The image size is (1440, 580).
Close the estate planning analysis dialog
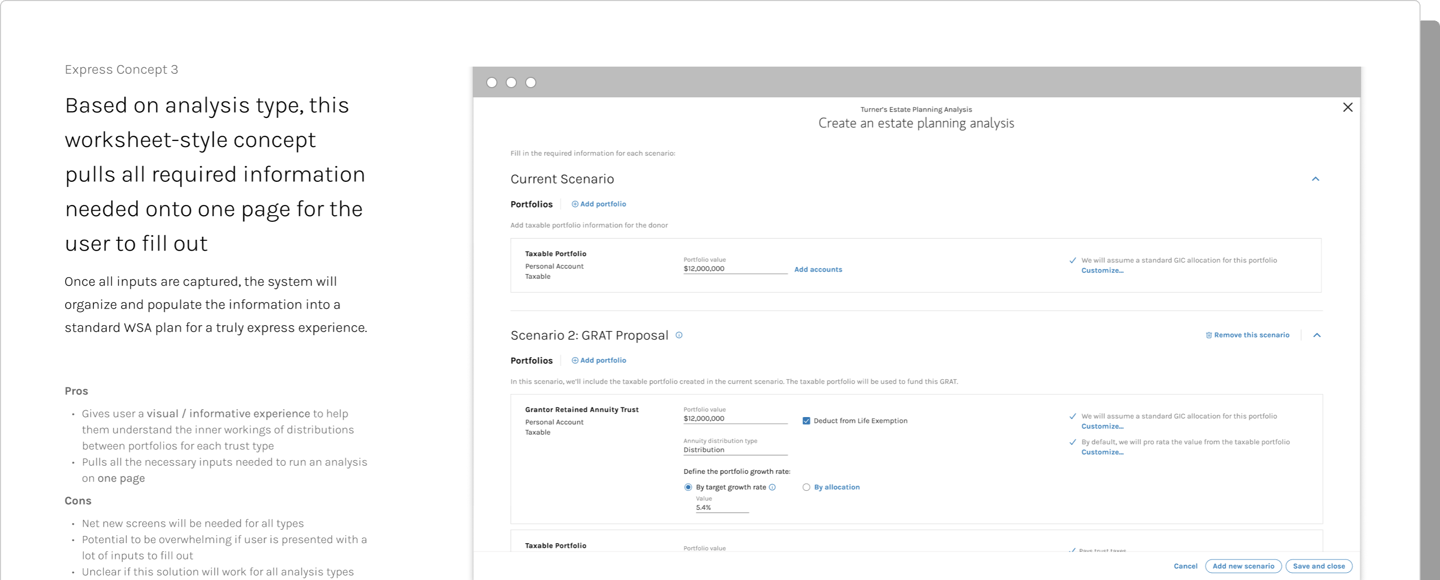[1347, 106]
